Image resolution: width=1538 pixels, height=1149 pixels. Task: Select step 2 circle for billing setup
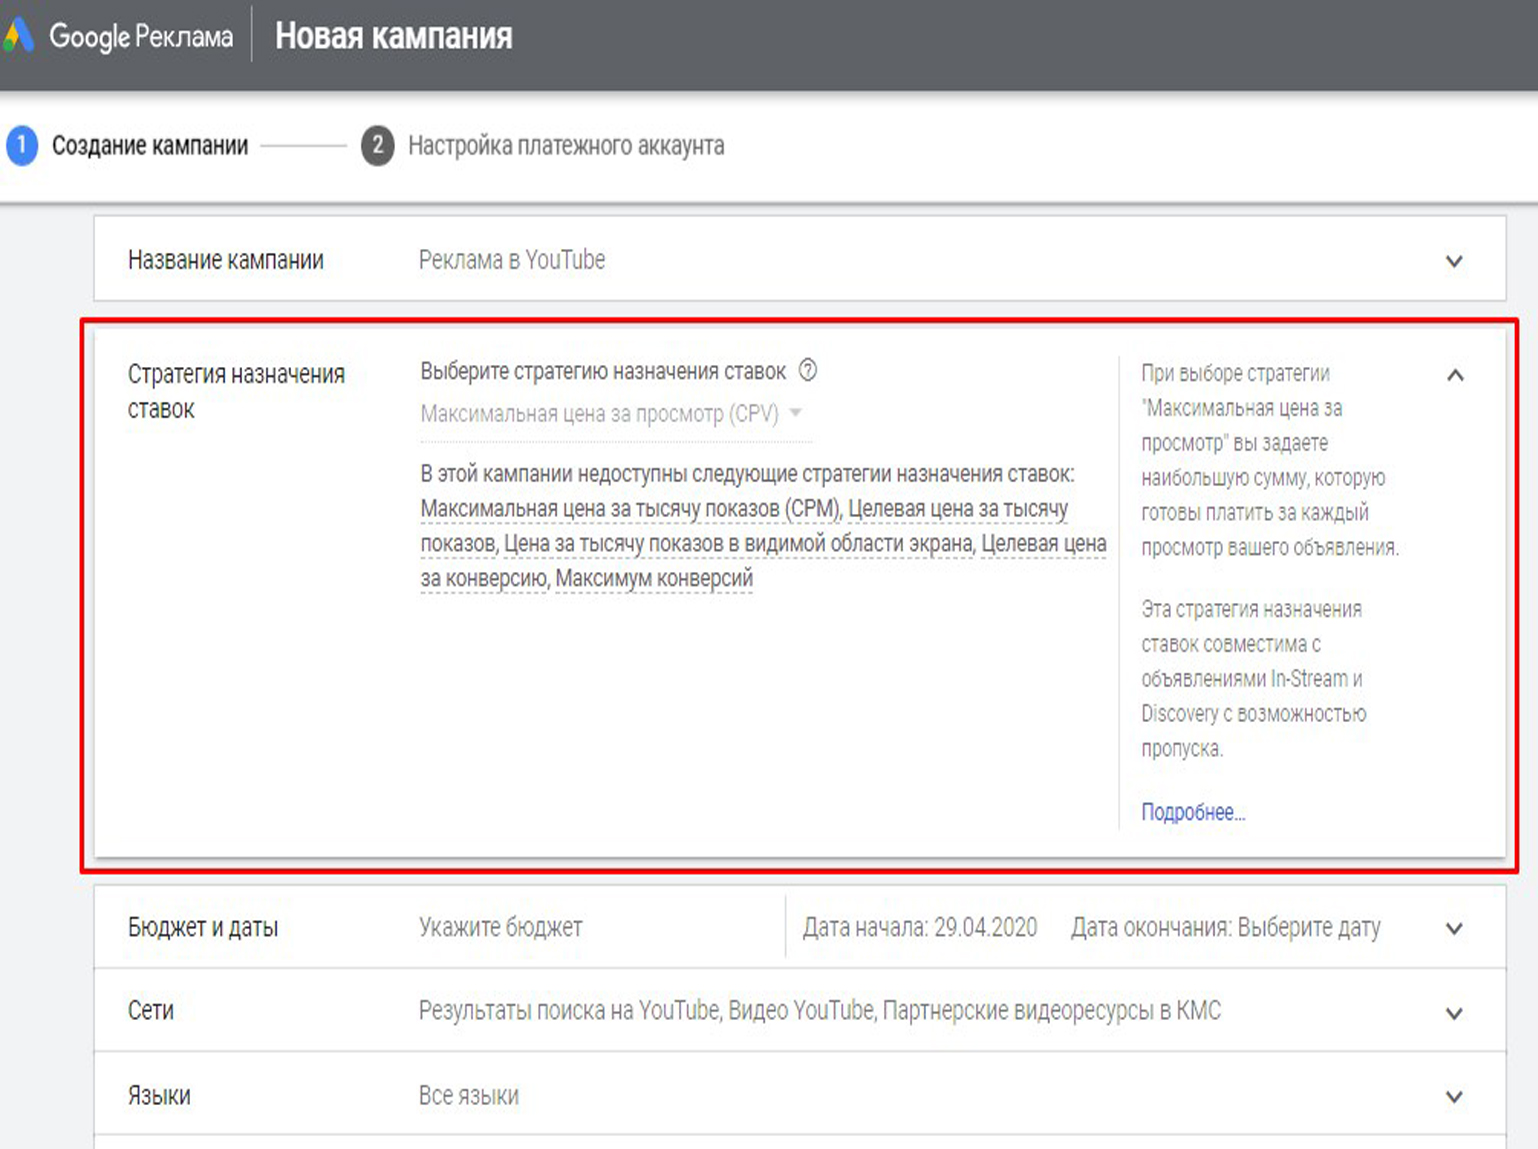(377, 146)
